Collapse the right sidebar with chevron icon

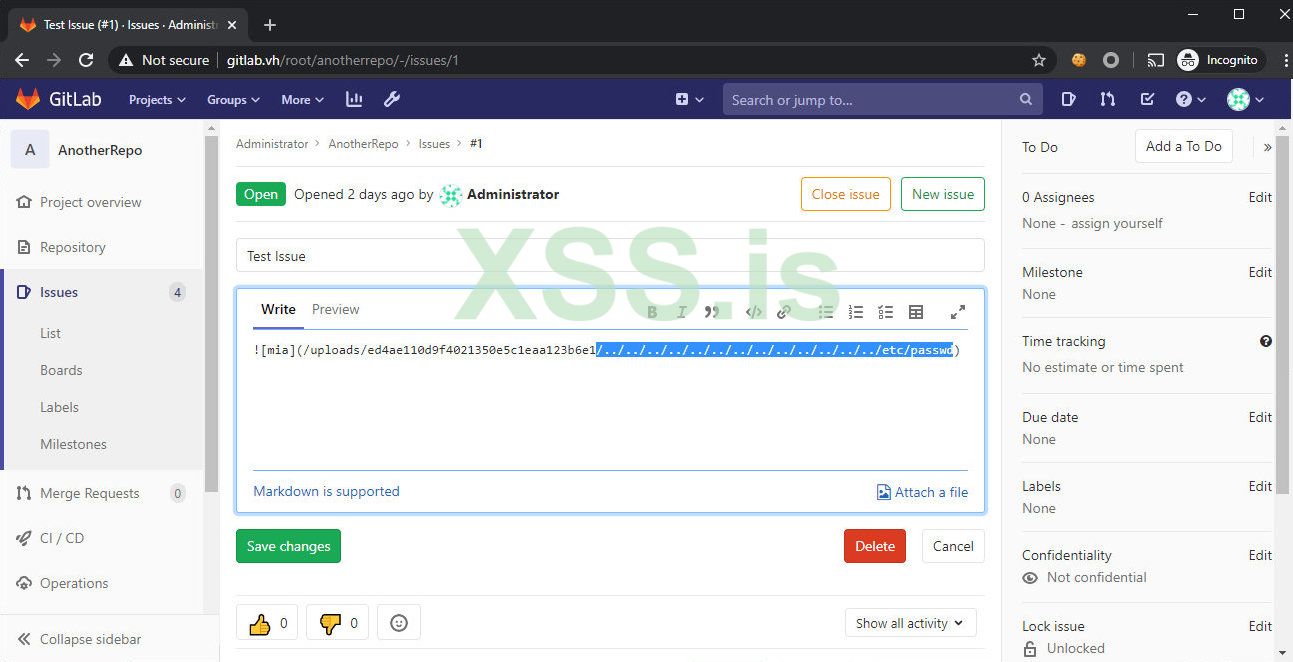click(x=1267, y=147)
